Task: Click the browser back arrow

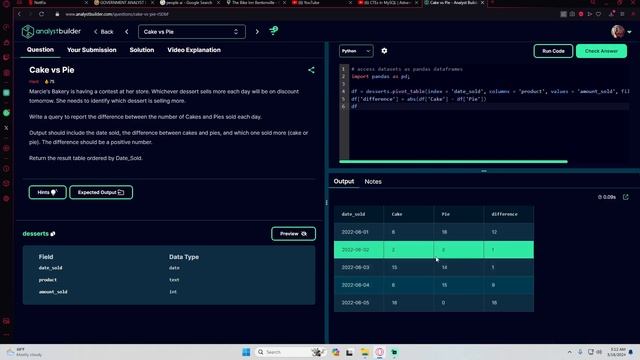Action: [19, 14]
